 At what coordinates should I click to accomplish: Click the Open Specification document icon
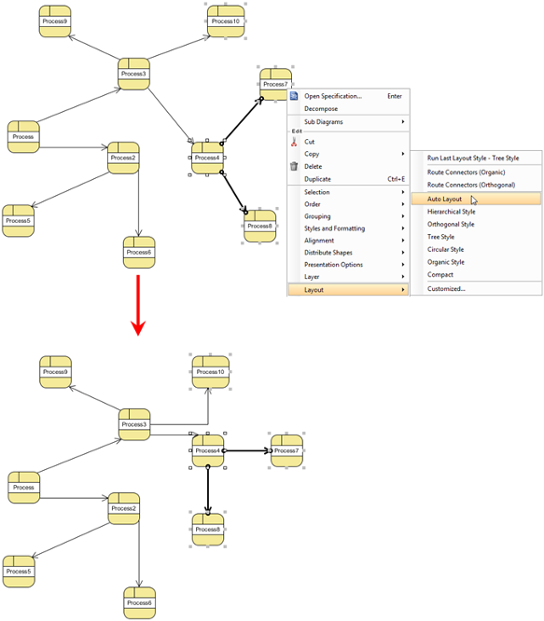(294, 96)
